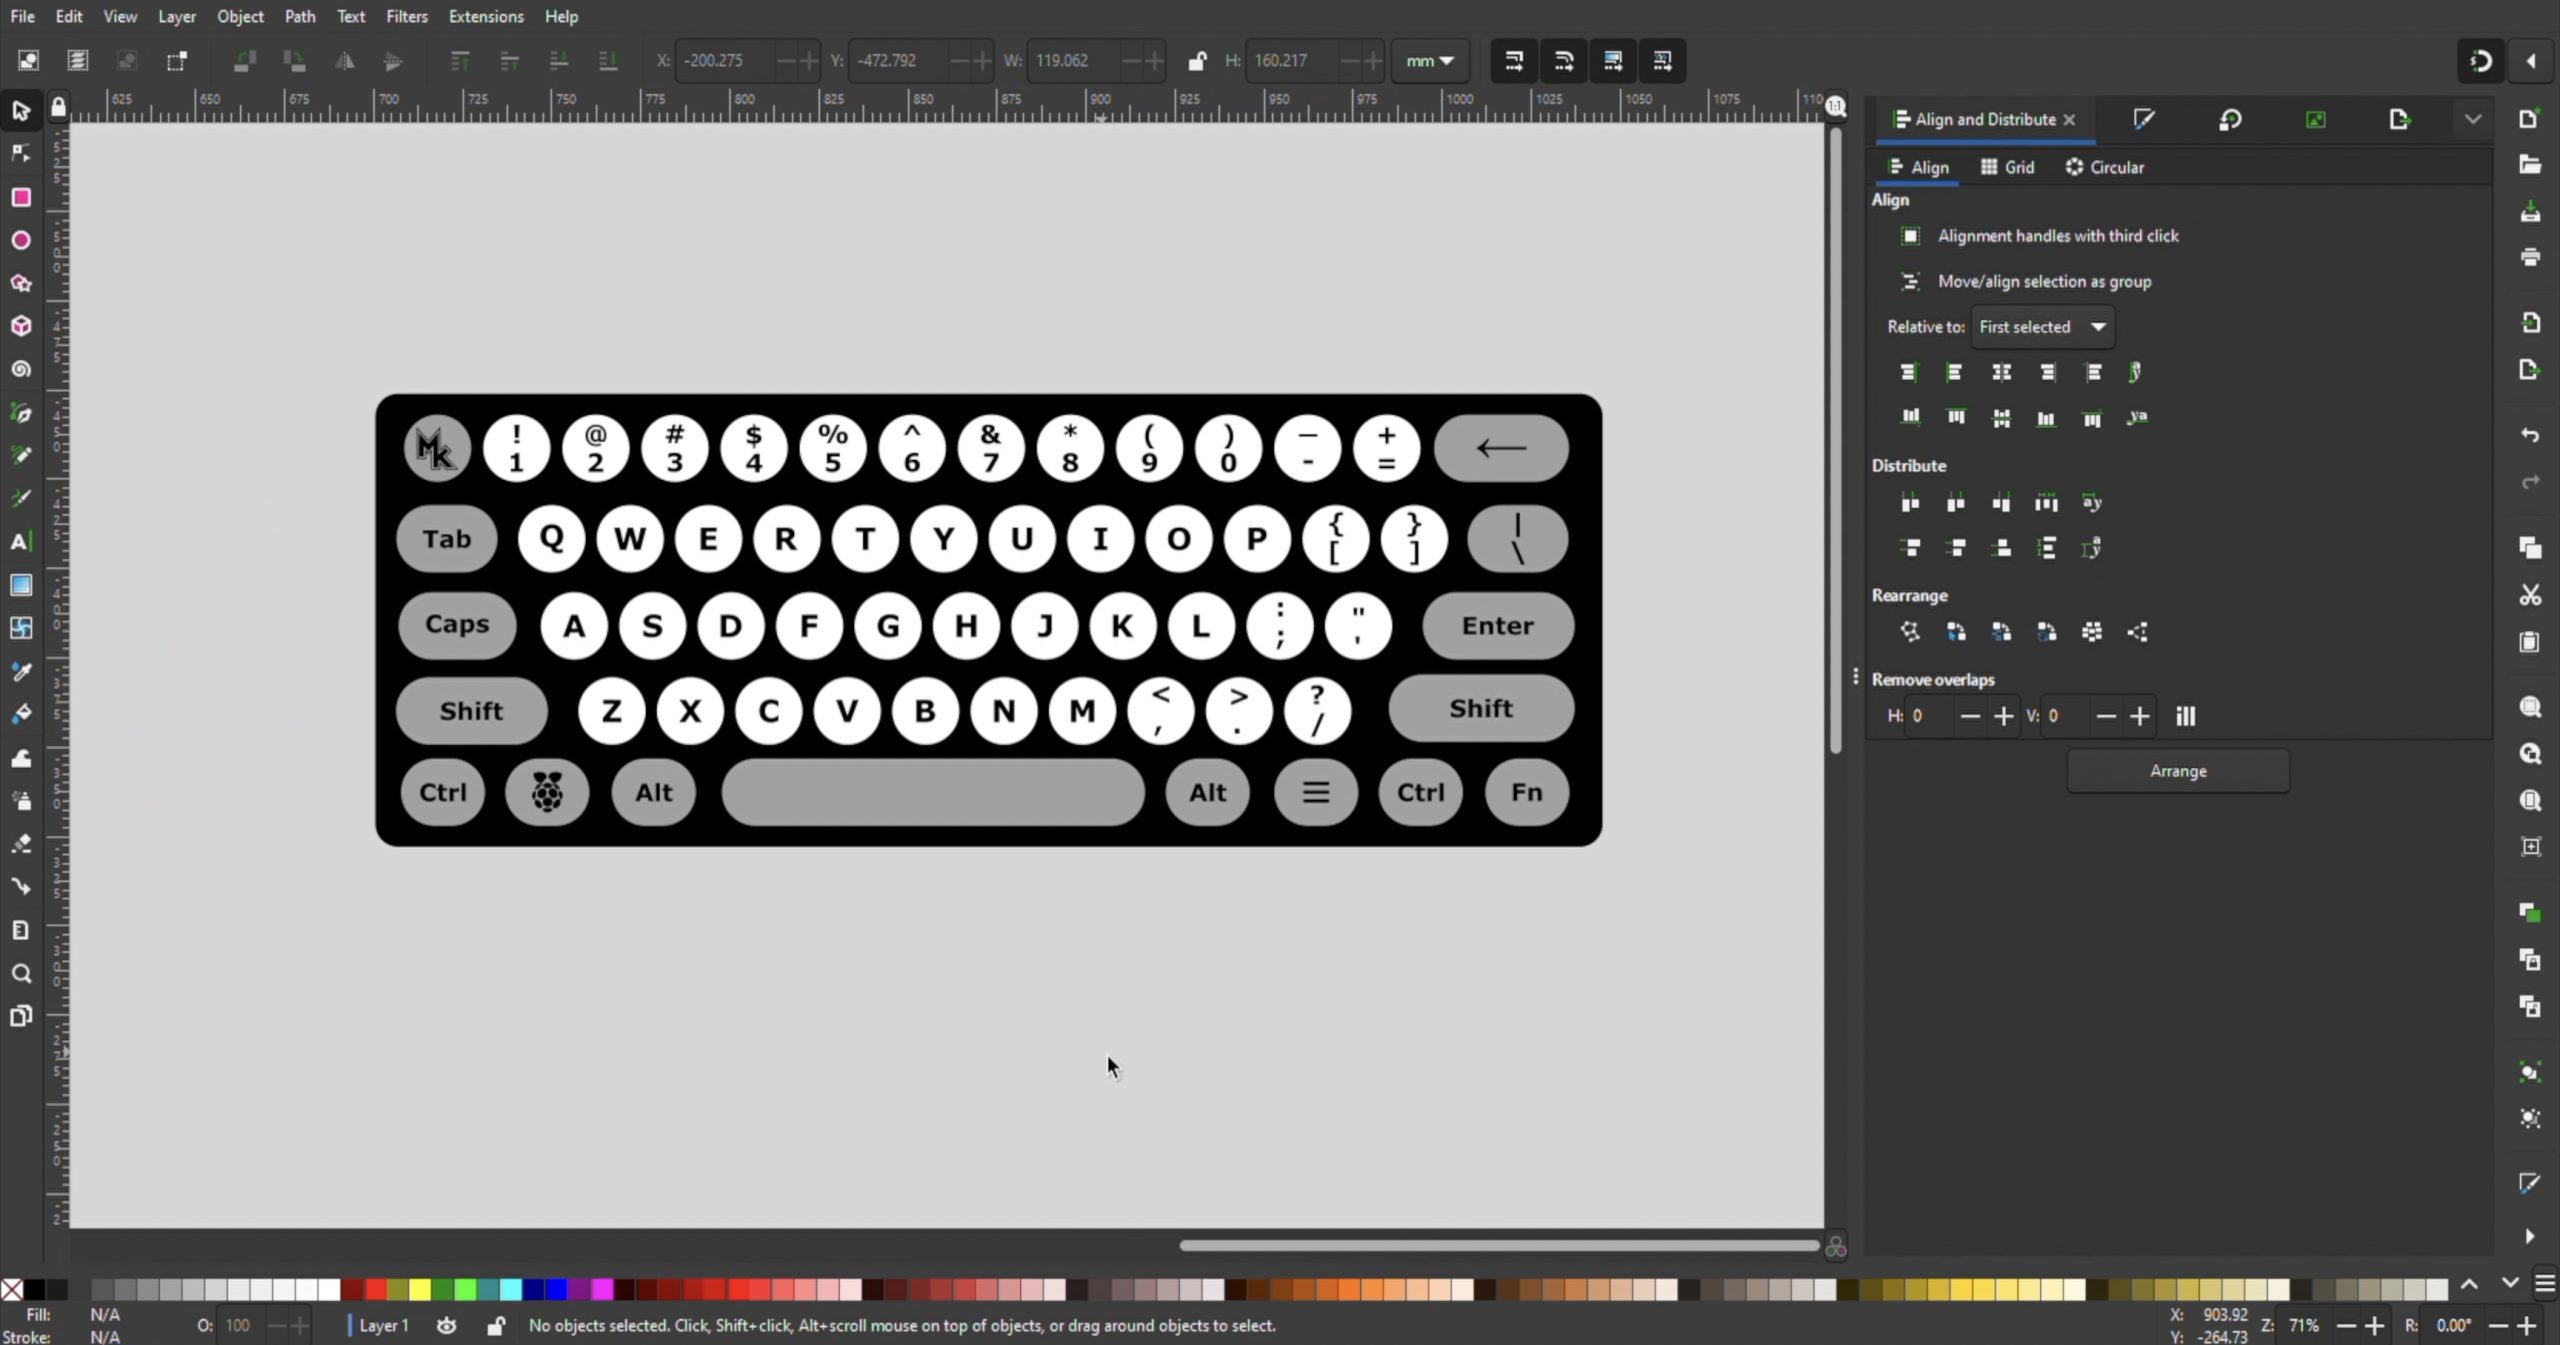The width and height of the screenshot is (2560, 1345).
Task: Click the X position input field
Action: 726,61
